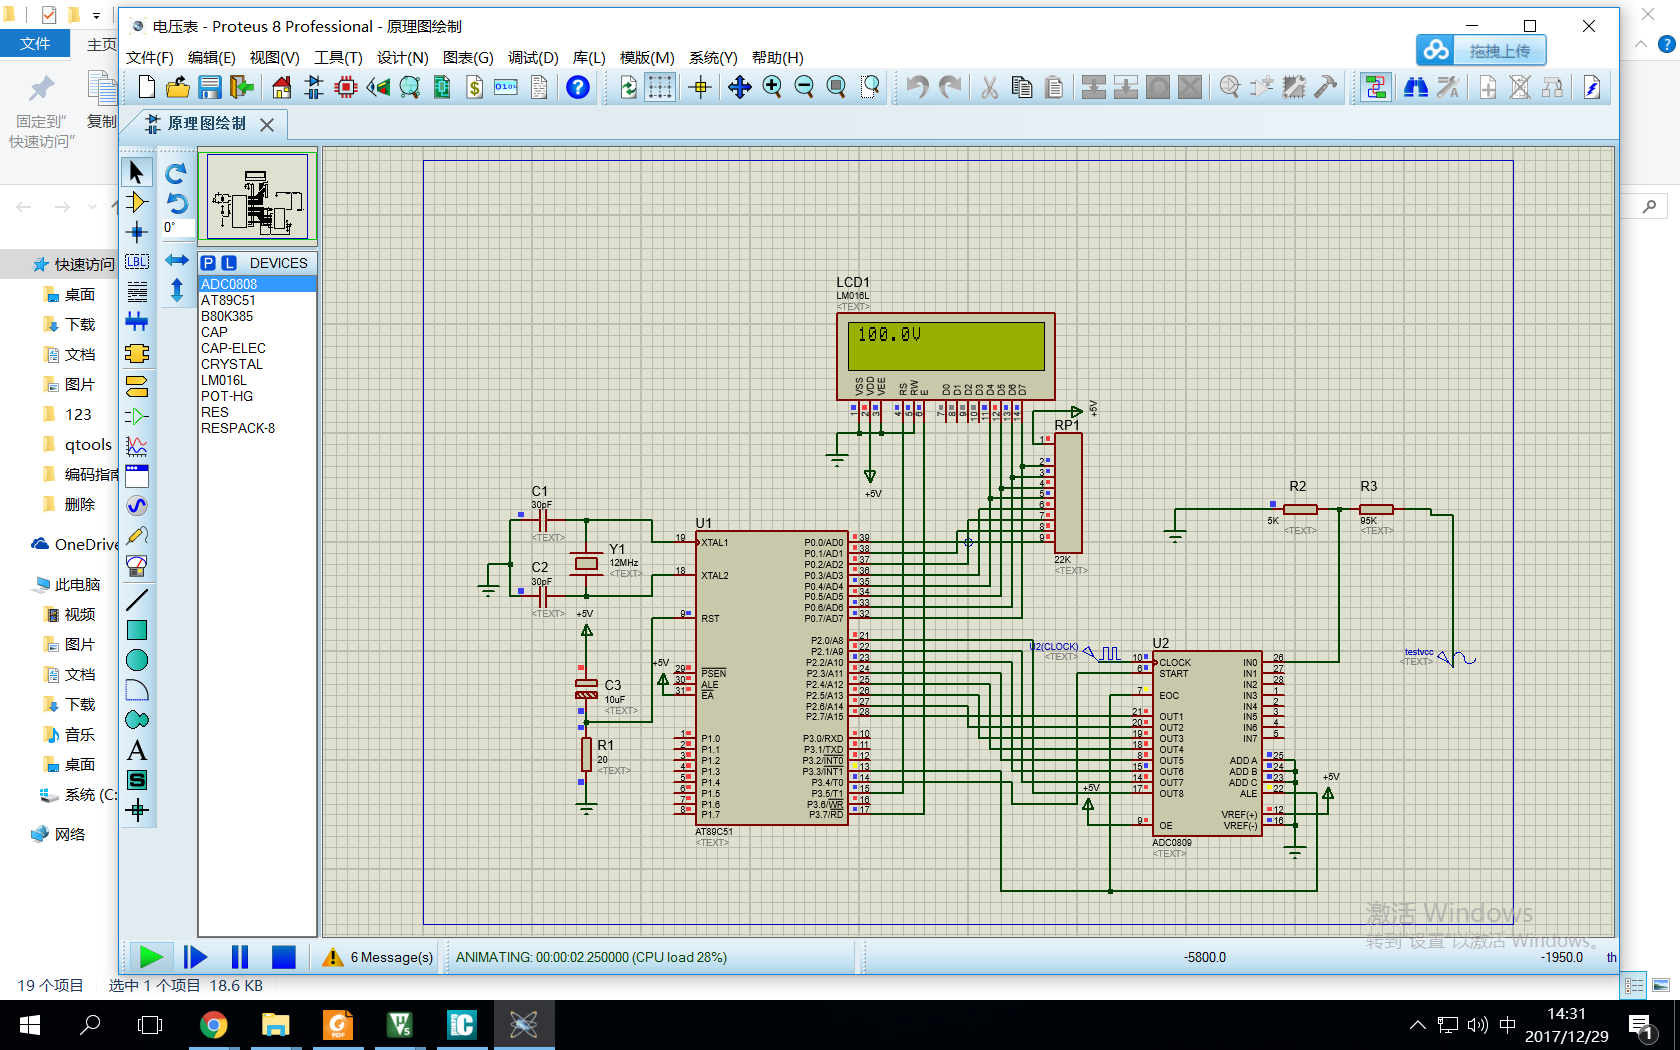Open the 调试(D) menu
The width and height of the screenshot is (1680, 1050).
click(x=533, y=58)
